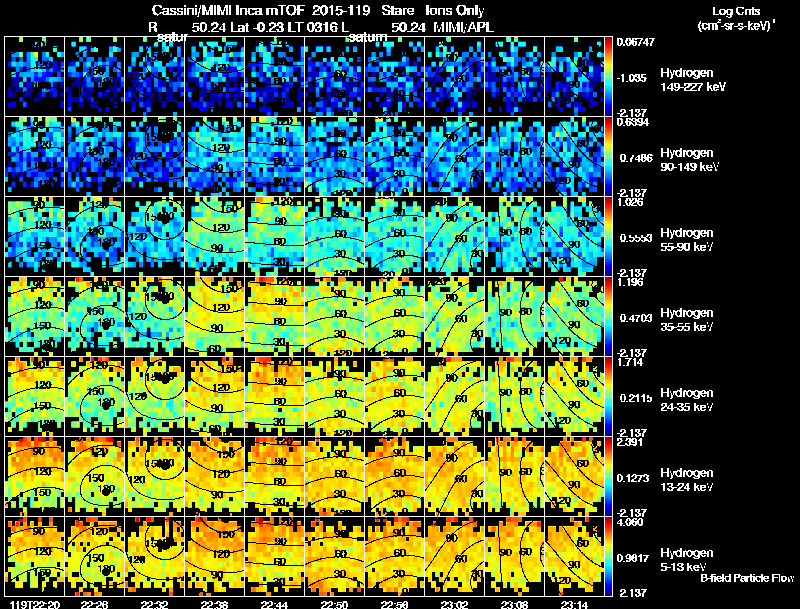Click the '23:02' time label

454,605
